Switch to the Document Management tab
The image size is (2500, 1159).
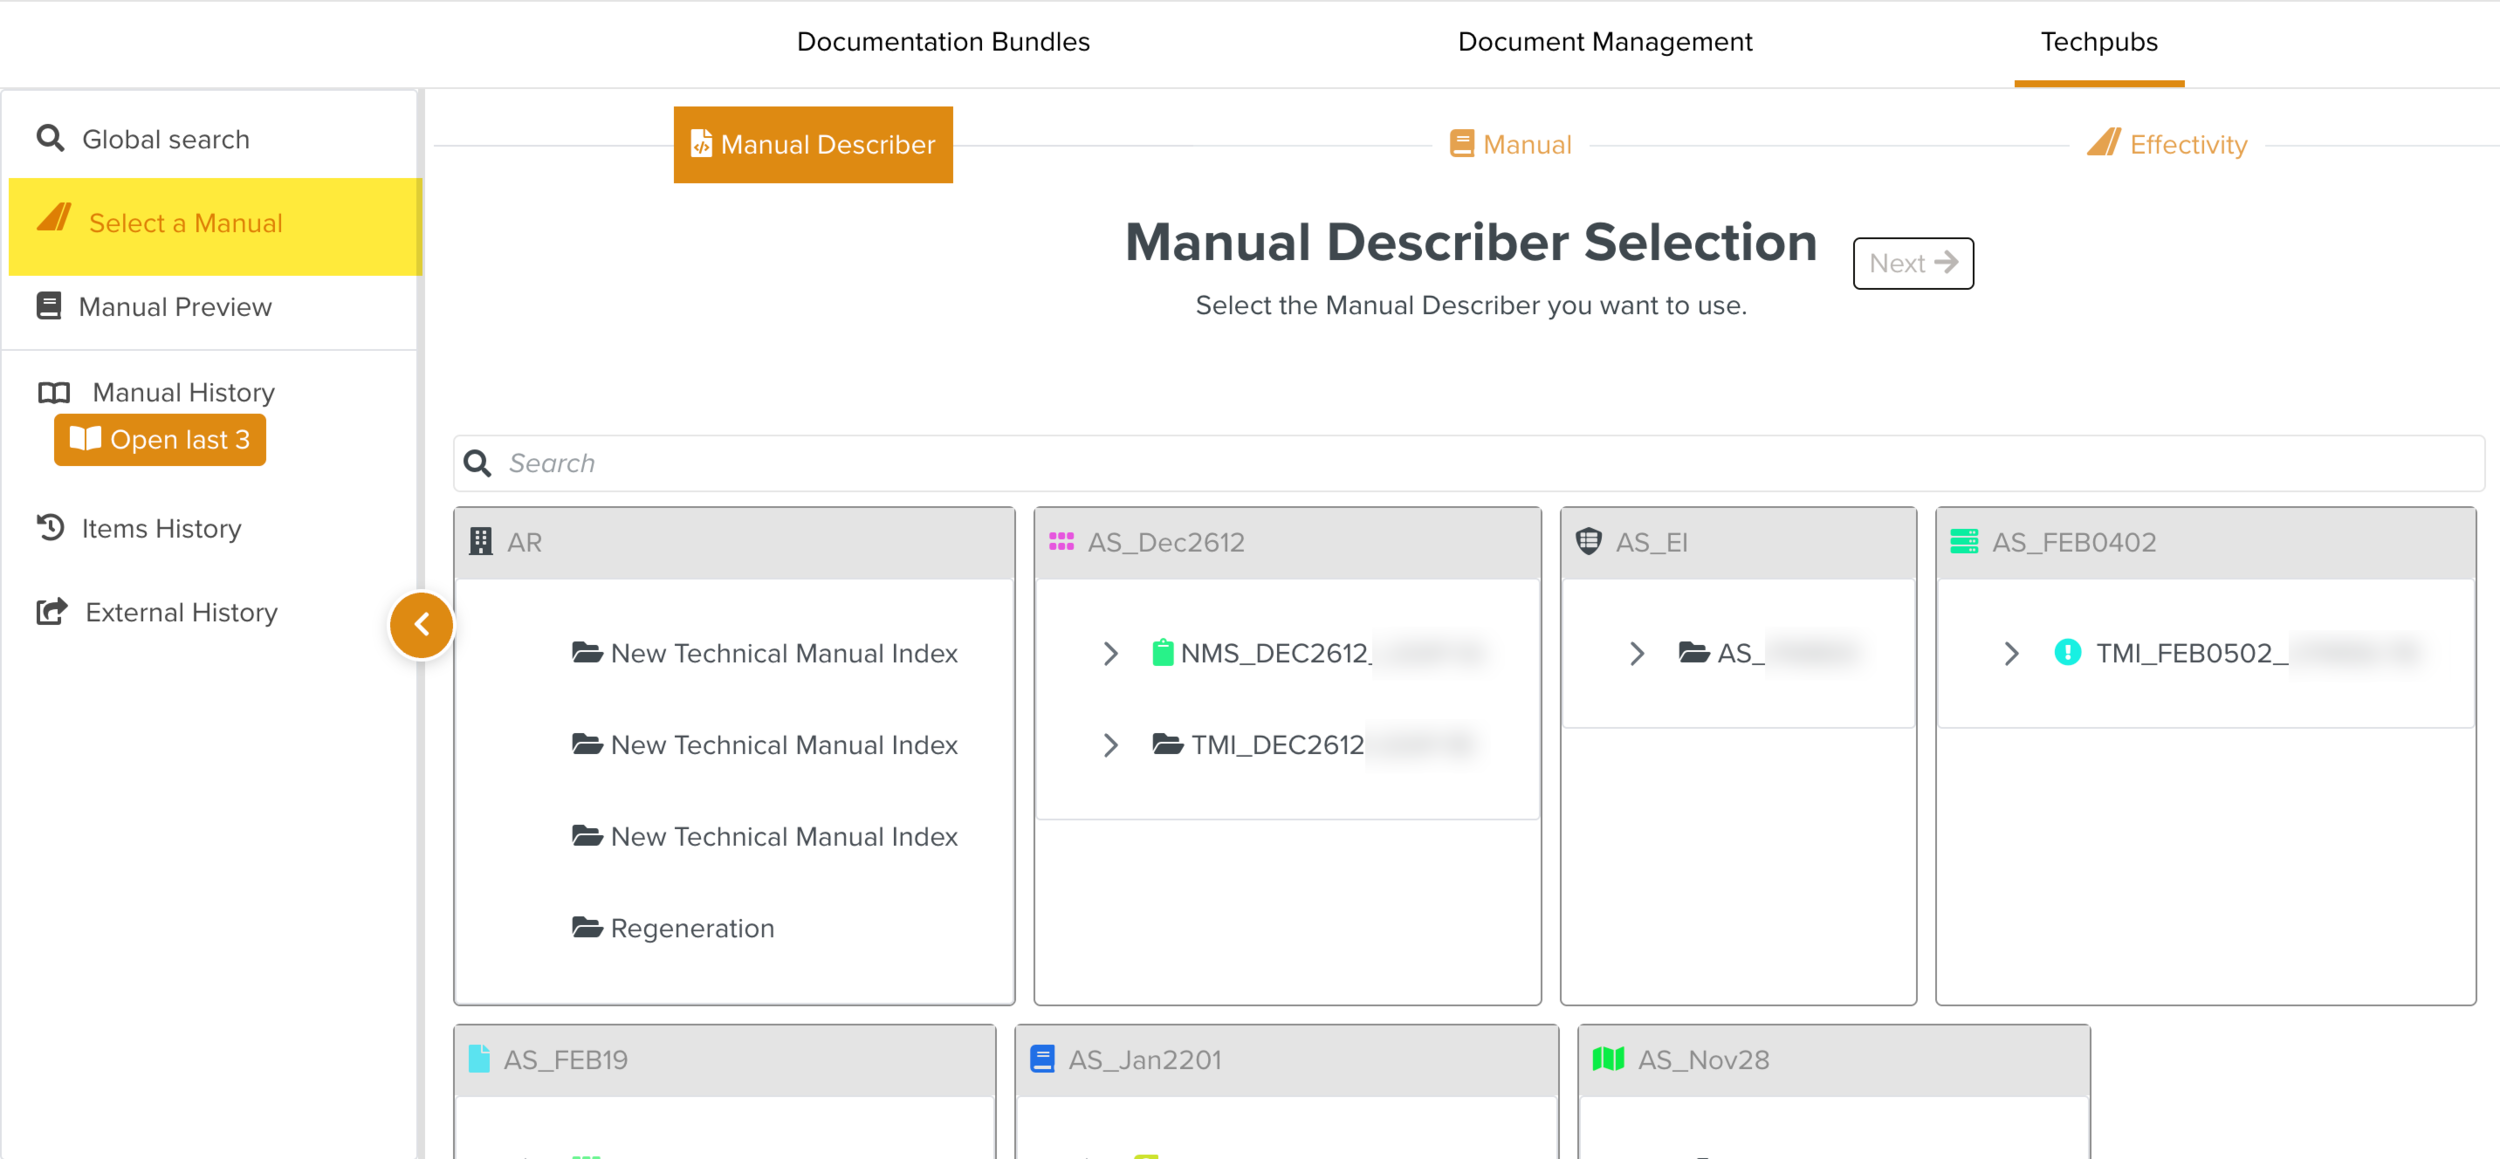coord(1604,42)
